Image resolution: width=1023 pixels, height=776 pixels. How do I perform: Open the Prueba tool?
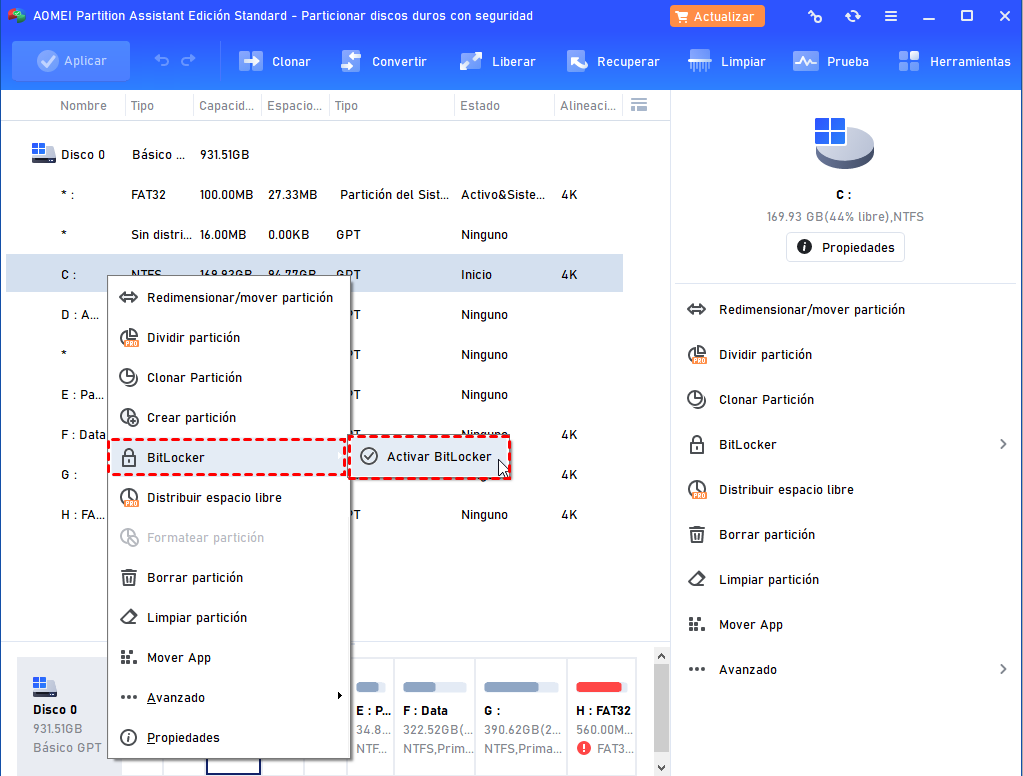[x=831, y=61]
